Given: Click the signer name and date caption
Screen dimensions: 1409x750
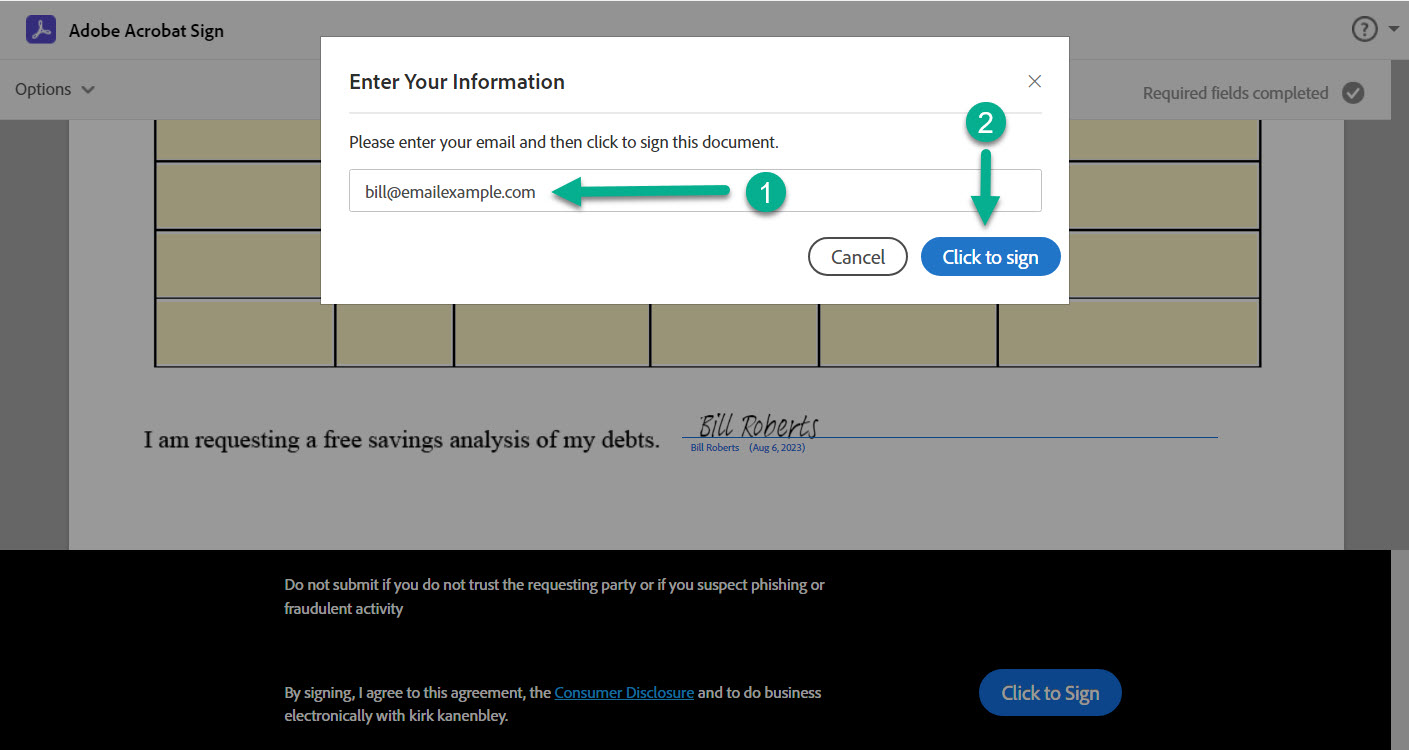Looking at the screenshot, I should click(x=748, y=448).
